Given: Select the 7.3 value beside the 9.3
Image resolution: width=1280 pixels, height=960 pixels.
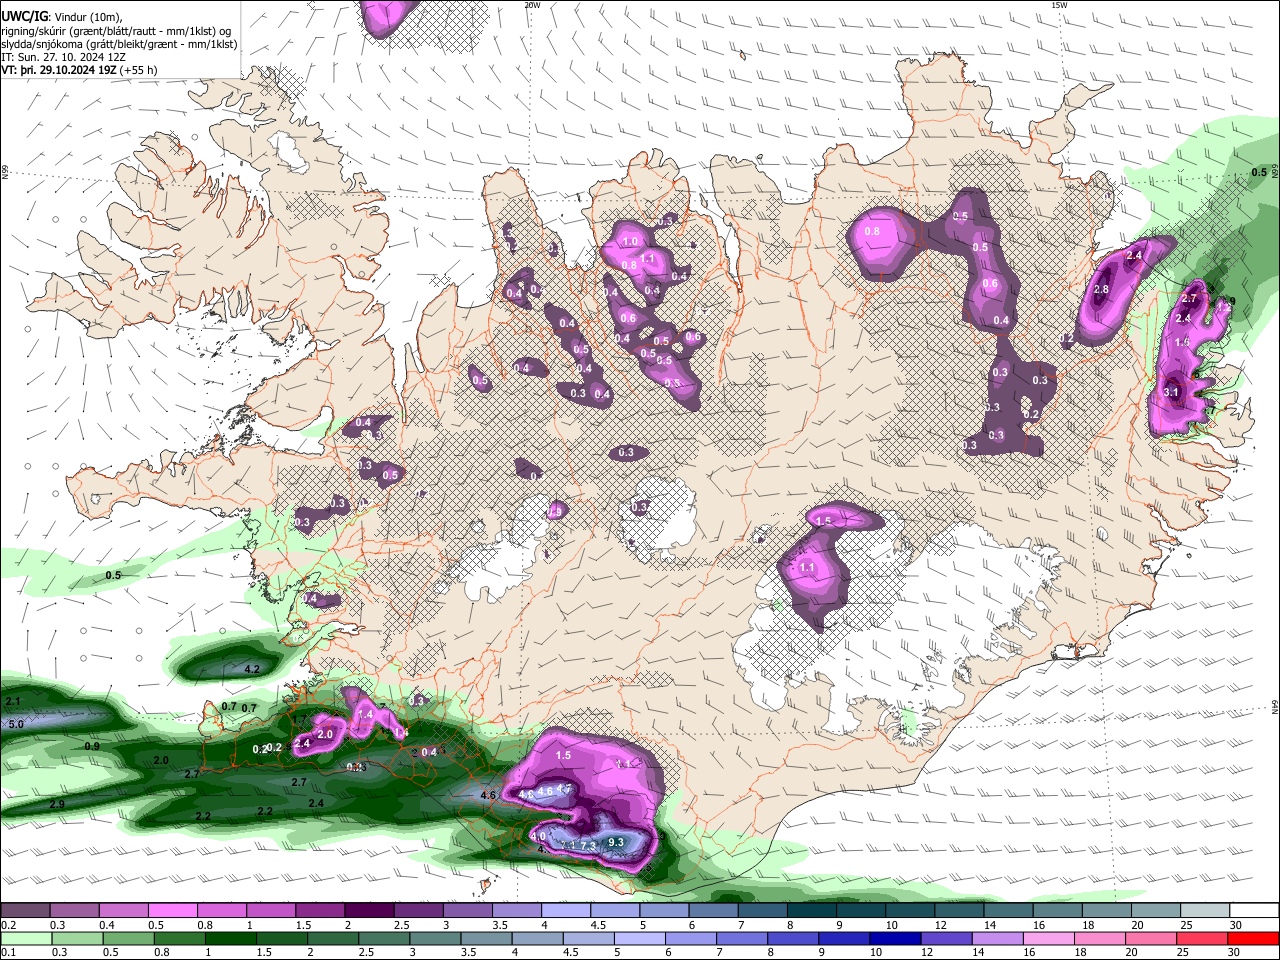Looking at the screenshot, I should point(588,846).
